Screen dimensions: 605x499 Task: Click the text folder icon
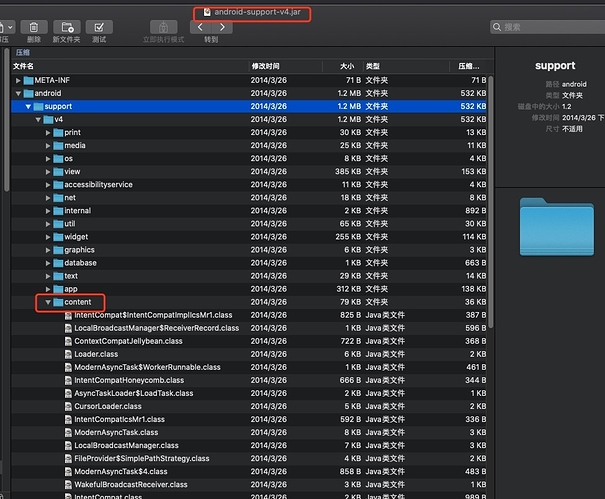tap(58, 276)
